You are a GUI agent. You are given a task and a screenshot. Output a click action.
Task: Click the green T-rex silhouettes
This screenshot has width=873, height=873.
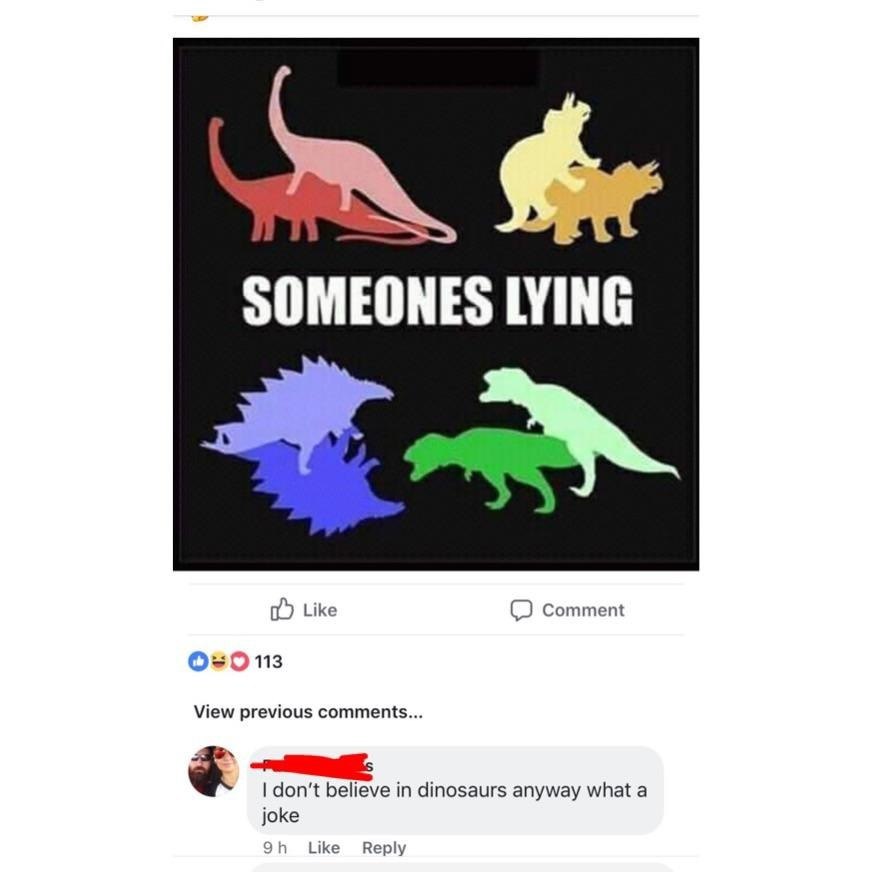pos(540,440)
